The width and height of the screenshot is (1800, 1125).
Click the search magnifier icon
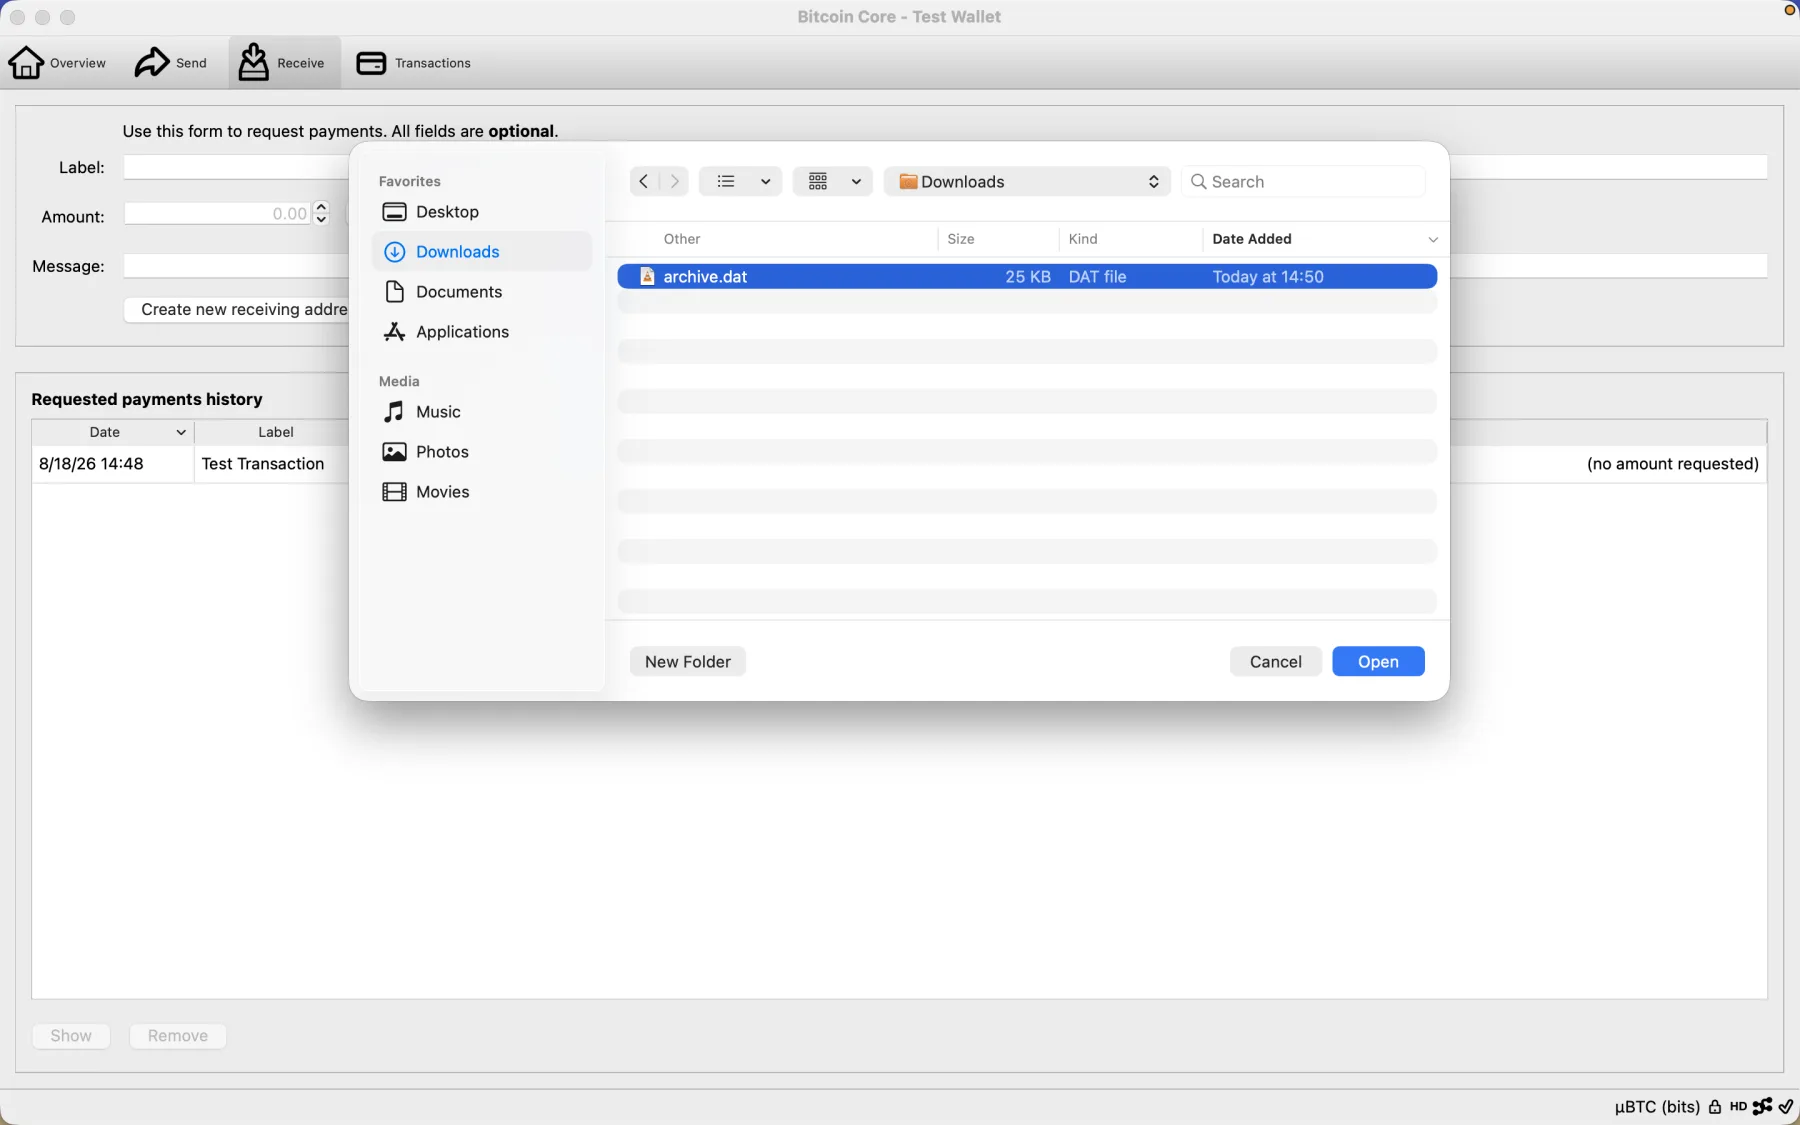1198,181
